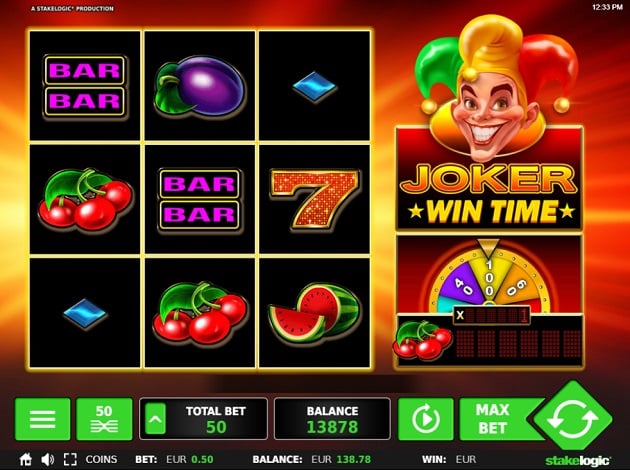Viewport: 630px width, 470px height.
Task: Click the purple plum symbol
Action: (x=200, y=86)
